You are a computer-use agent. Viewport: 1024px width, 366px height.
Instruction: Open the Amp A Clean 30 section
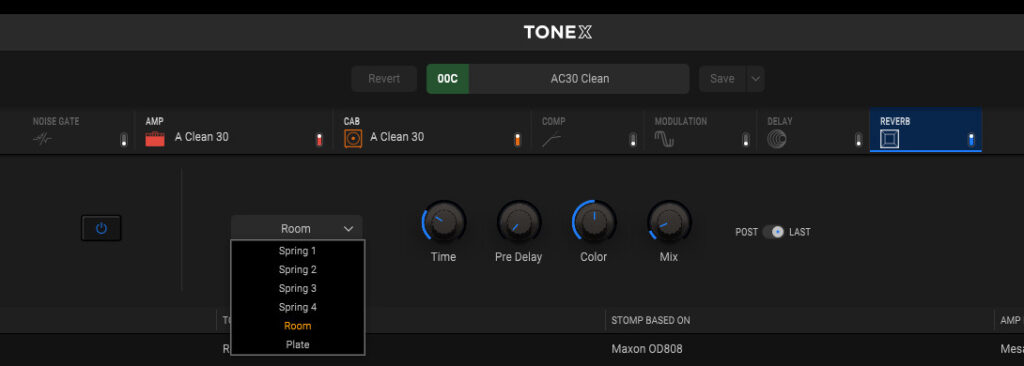(234, 131)
